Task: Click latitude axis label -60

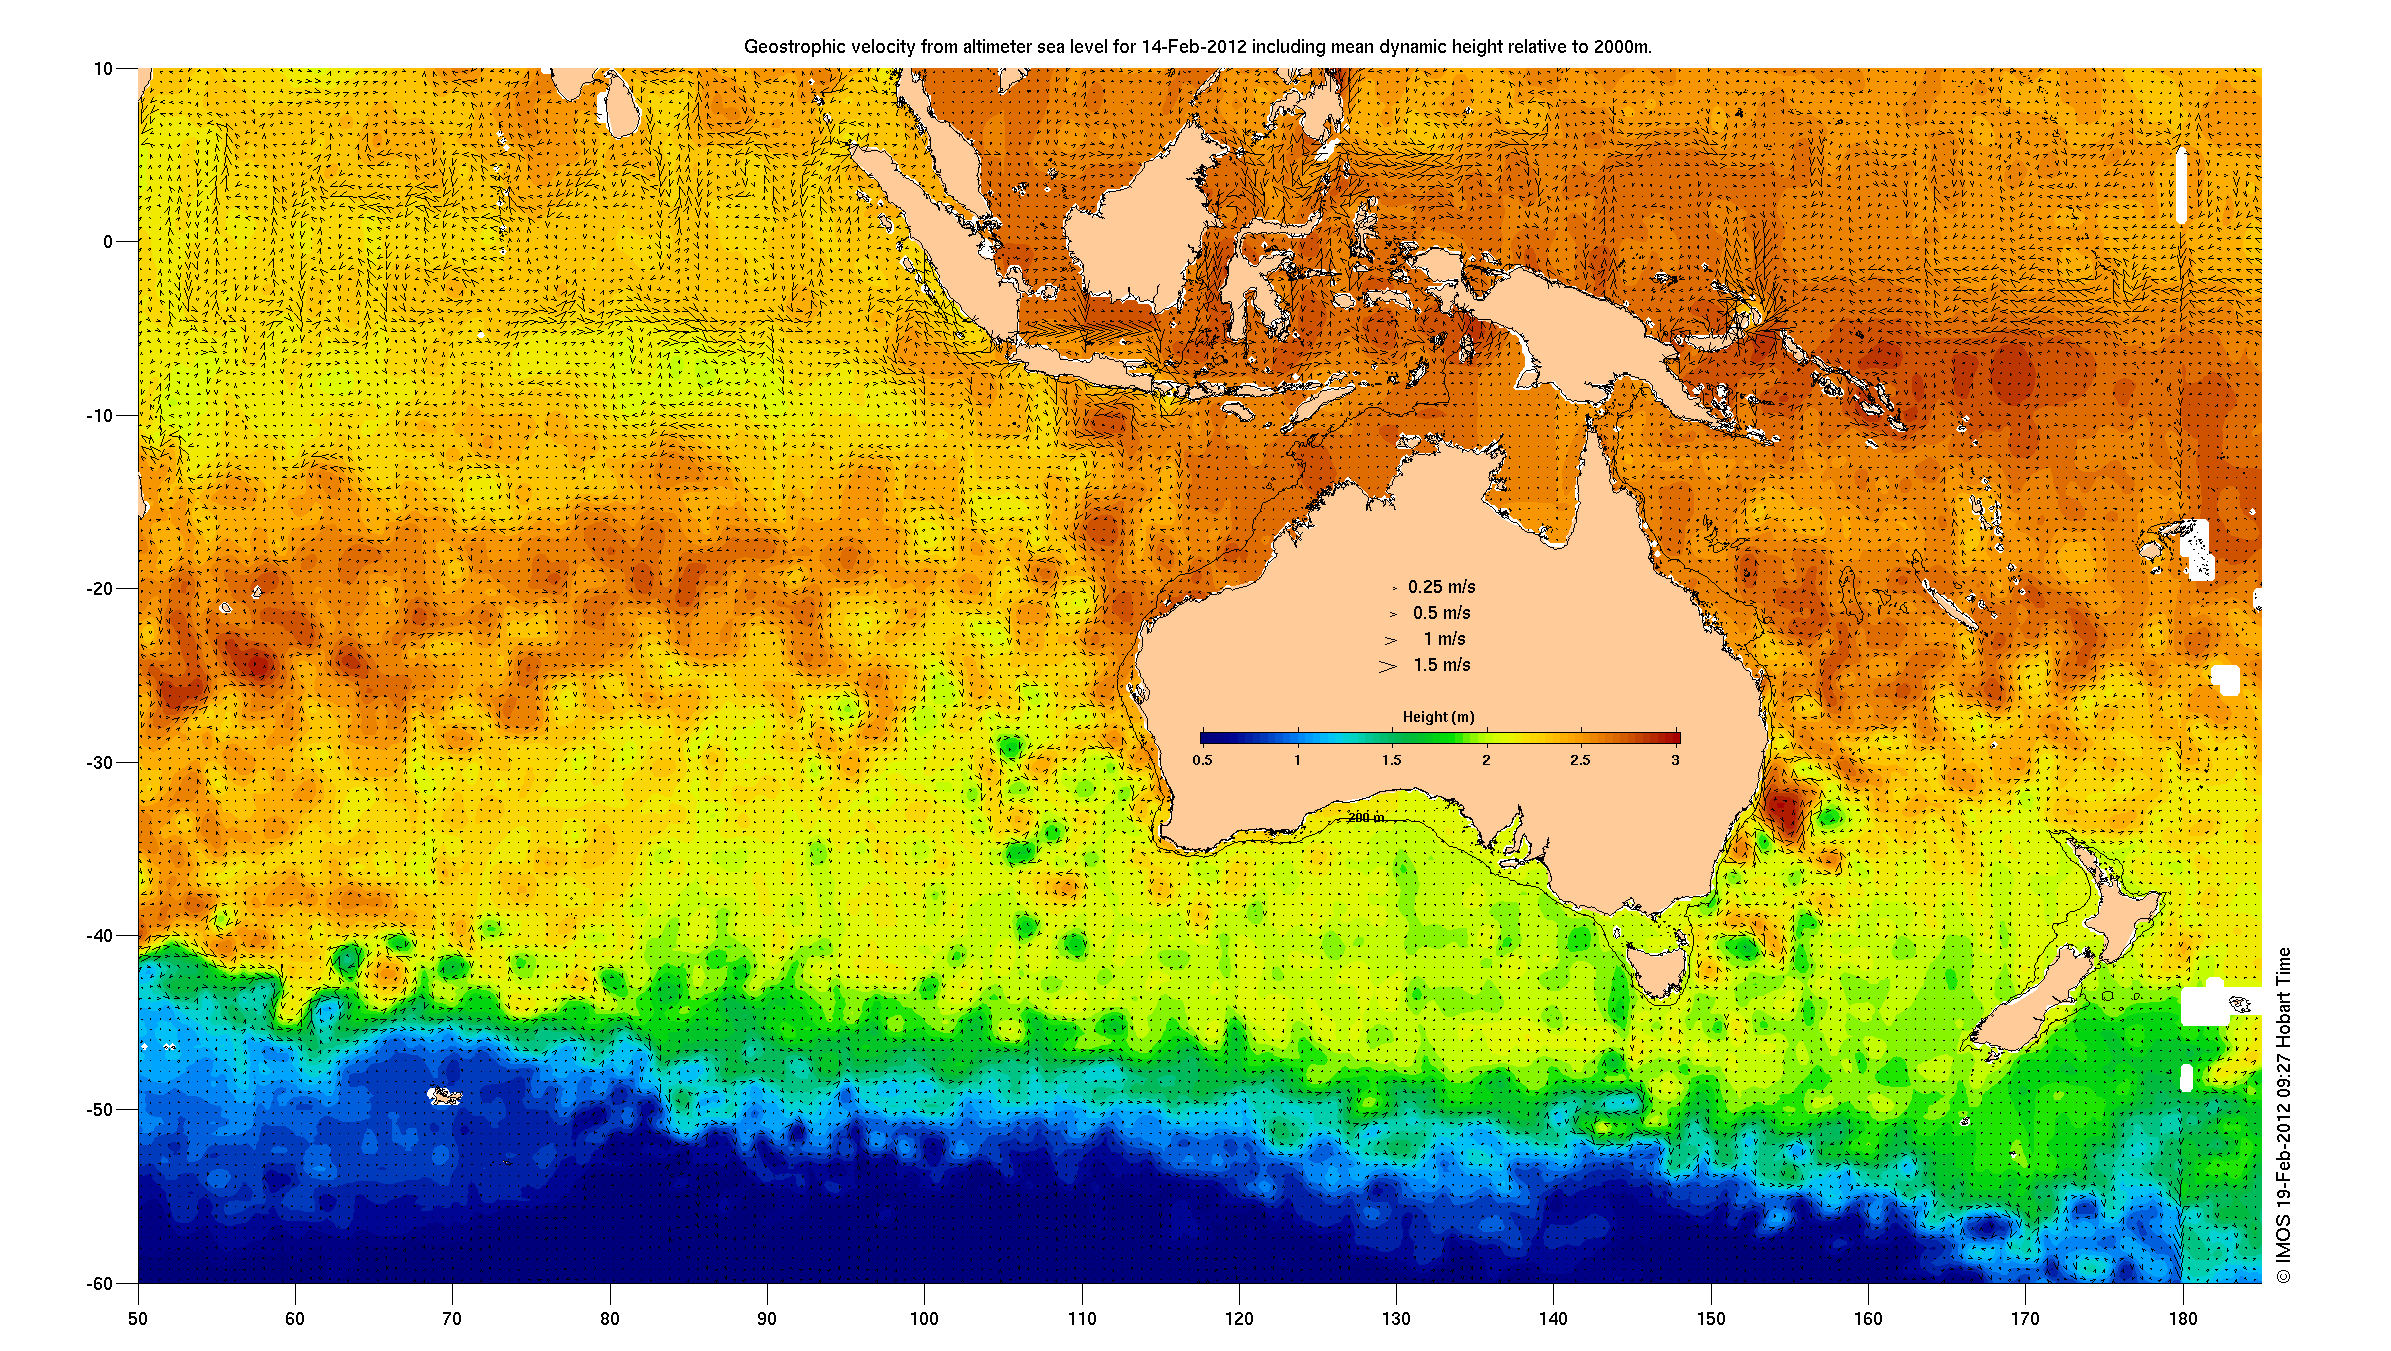Action: click(99, 1284)
